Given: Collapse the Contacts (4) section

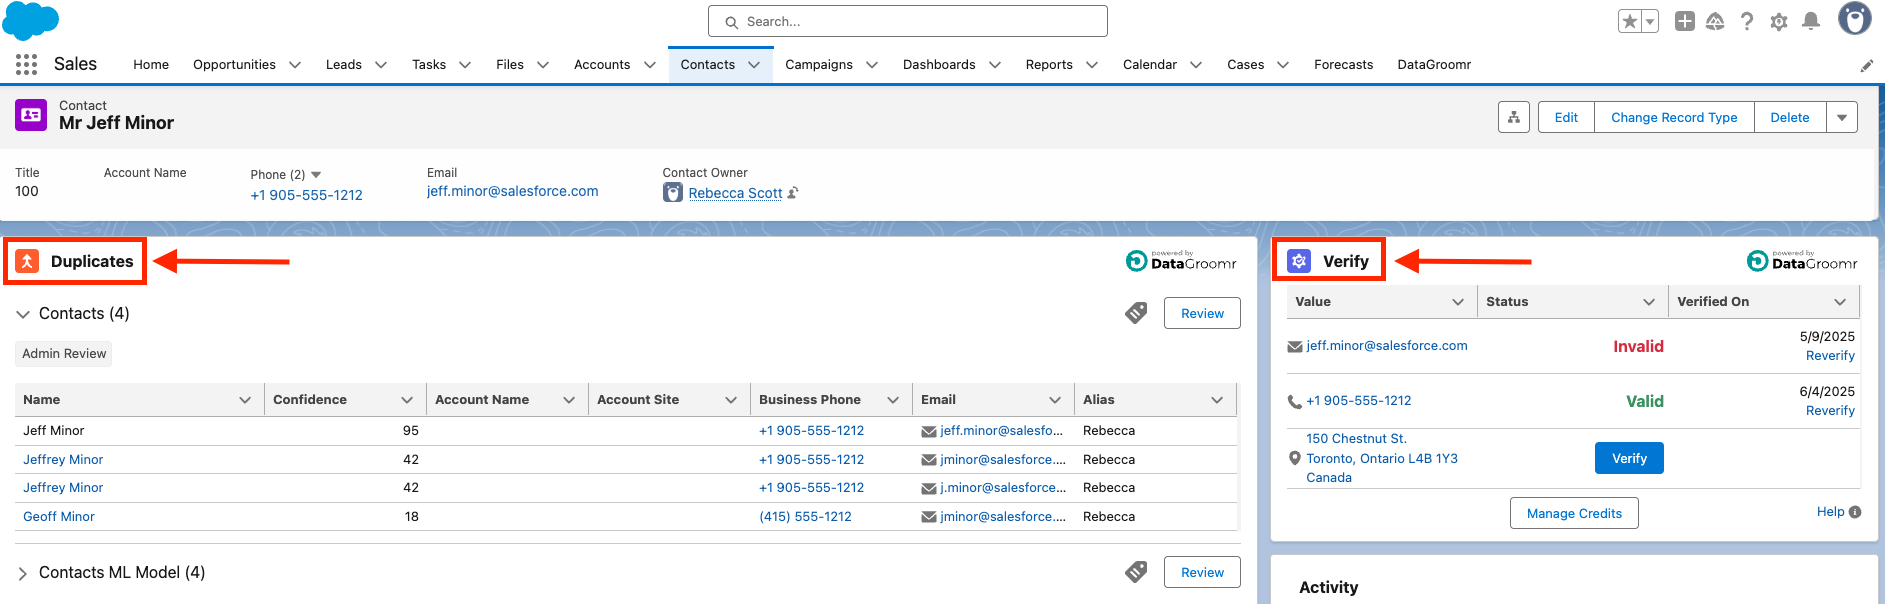Looking at the screenshot, I should [x=23, y=314].
